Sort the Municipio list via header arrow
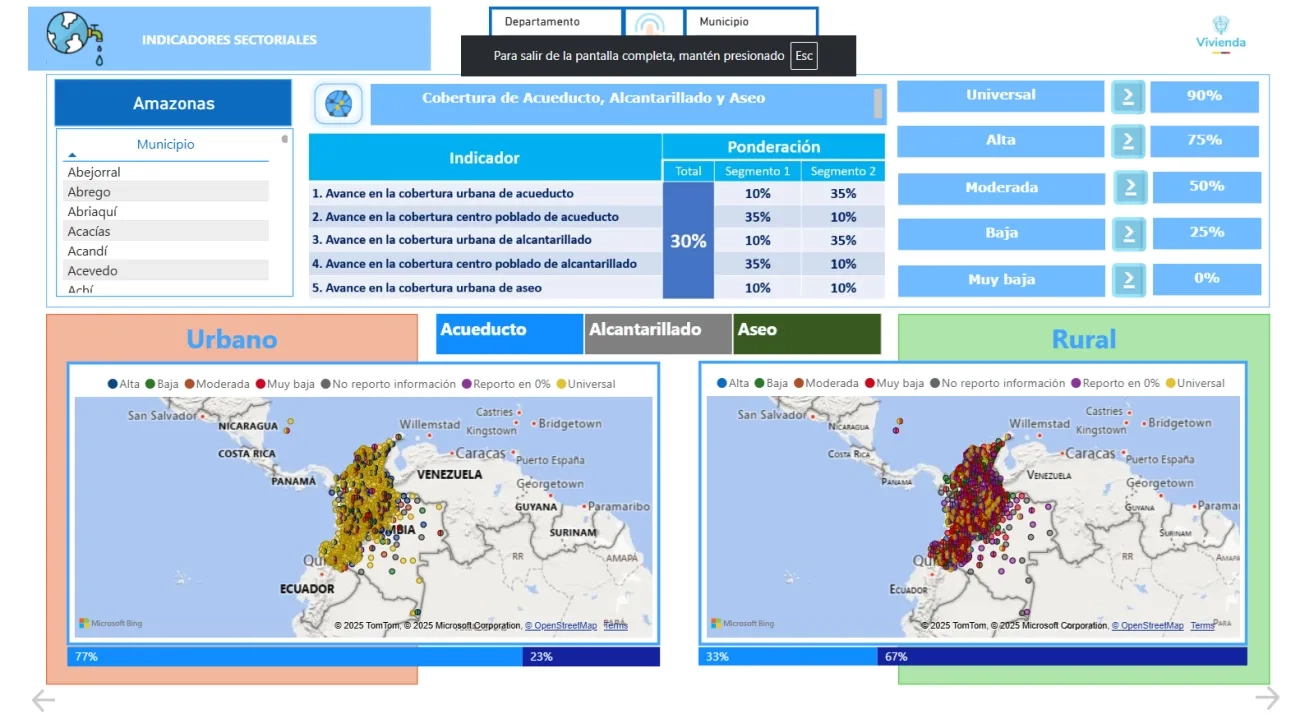The width and height of the screenshot is (1300, 728). coord(72,156)
